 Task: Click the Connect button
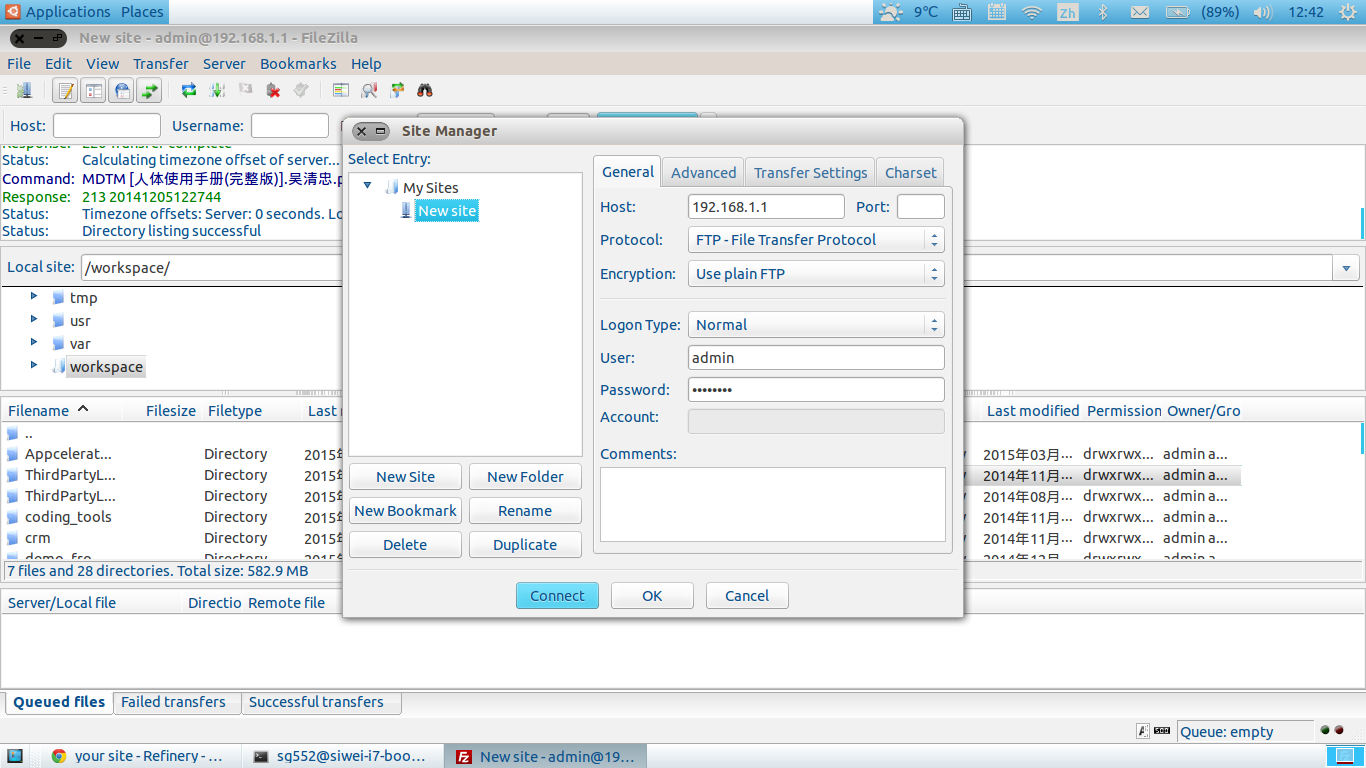point(557,596)
